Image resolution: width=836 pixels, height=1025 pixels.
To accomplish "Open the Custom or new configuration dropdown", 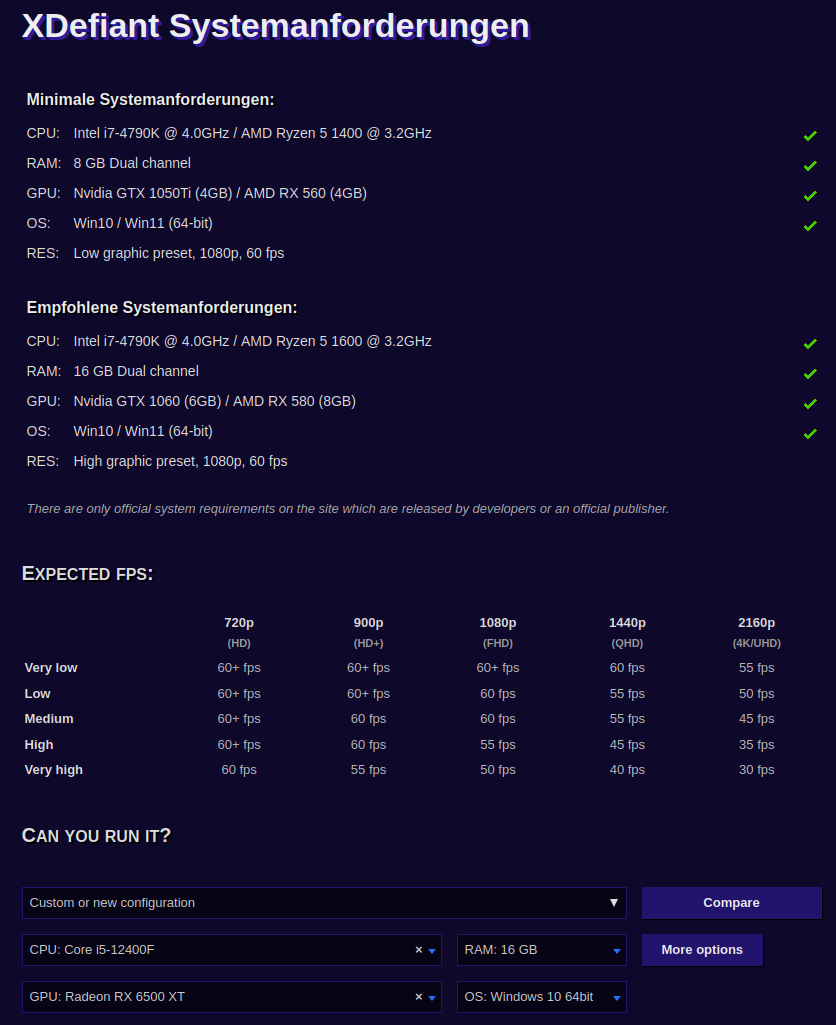I will click(x=615, y=902).
